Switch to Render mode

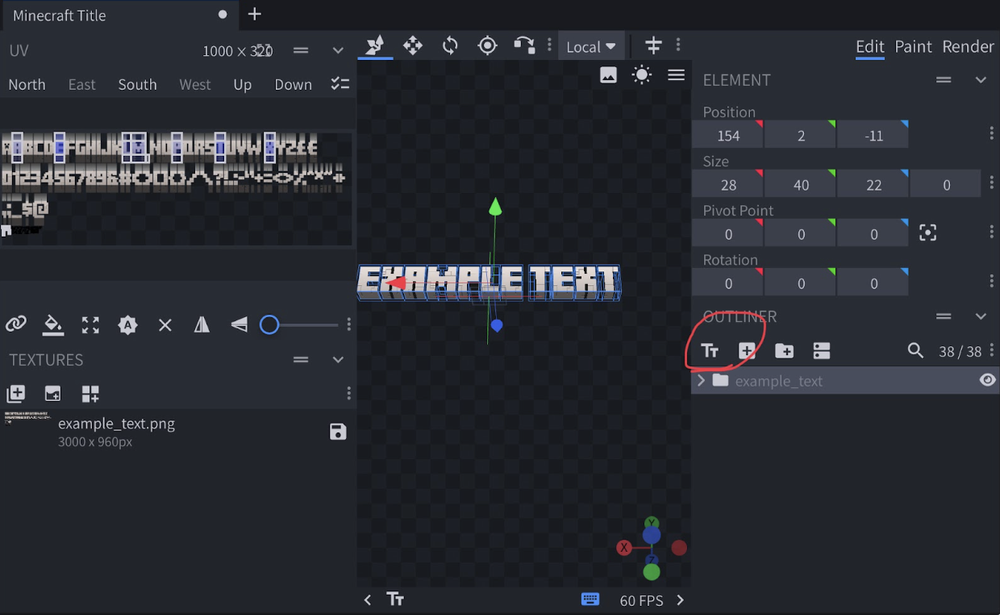tap(967, 47)
